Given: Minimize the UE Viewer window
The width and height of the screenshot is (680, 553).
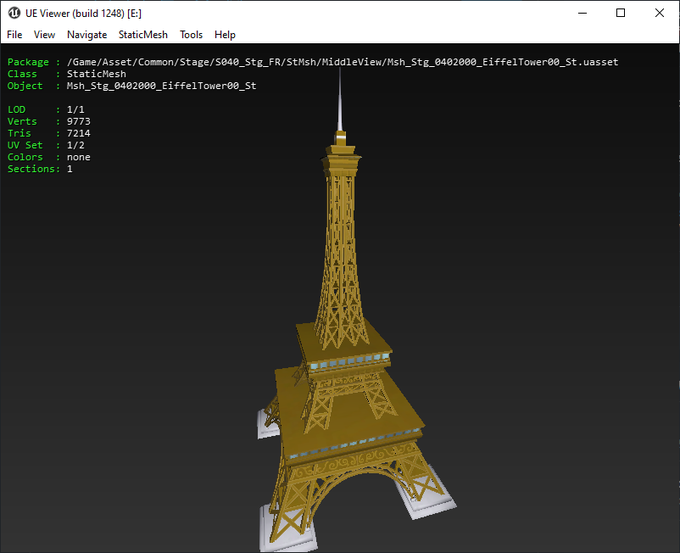Looking at the screenshot, I should click(x=574, y=13).
